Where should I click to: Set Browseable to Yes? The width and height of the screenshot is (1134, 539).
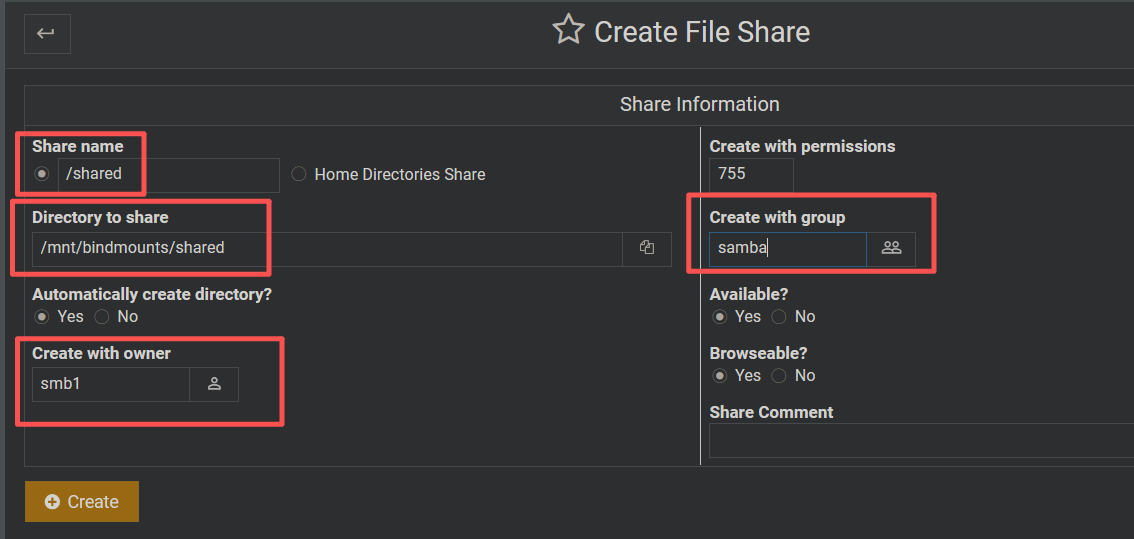[x=720, y=376]
